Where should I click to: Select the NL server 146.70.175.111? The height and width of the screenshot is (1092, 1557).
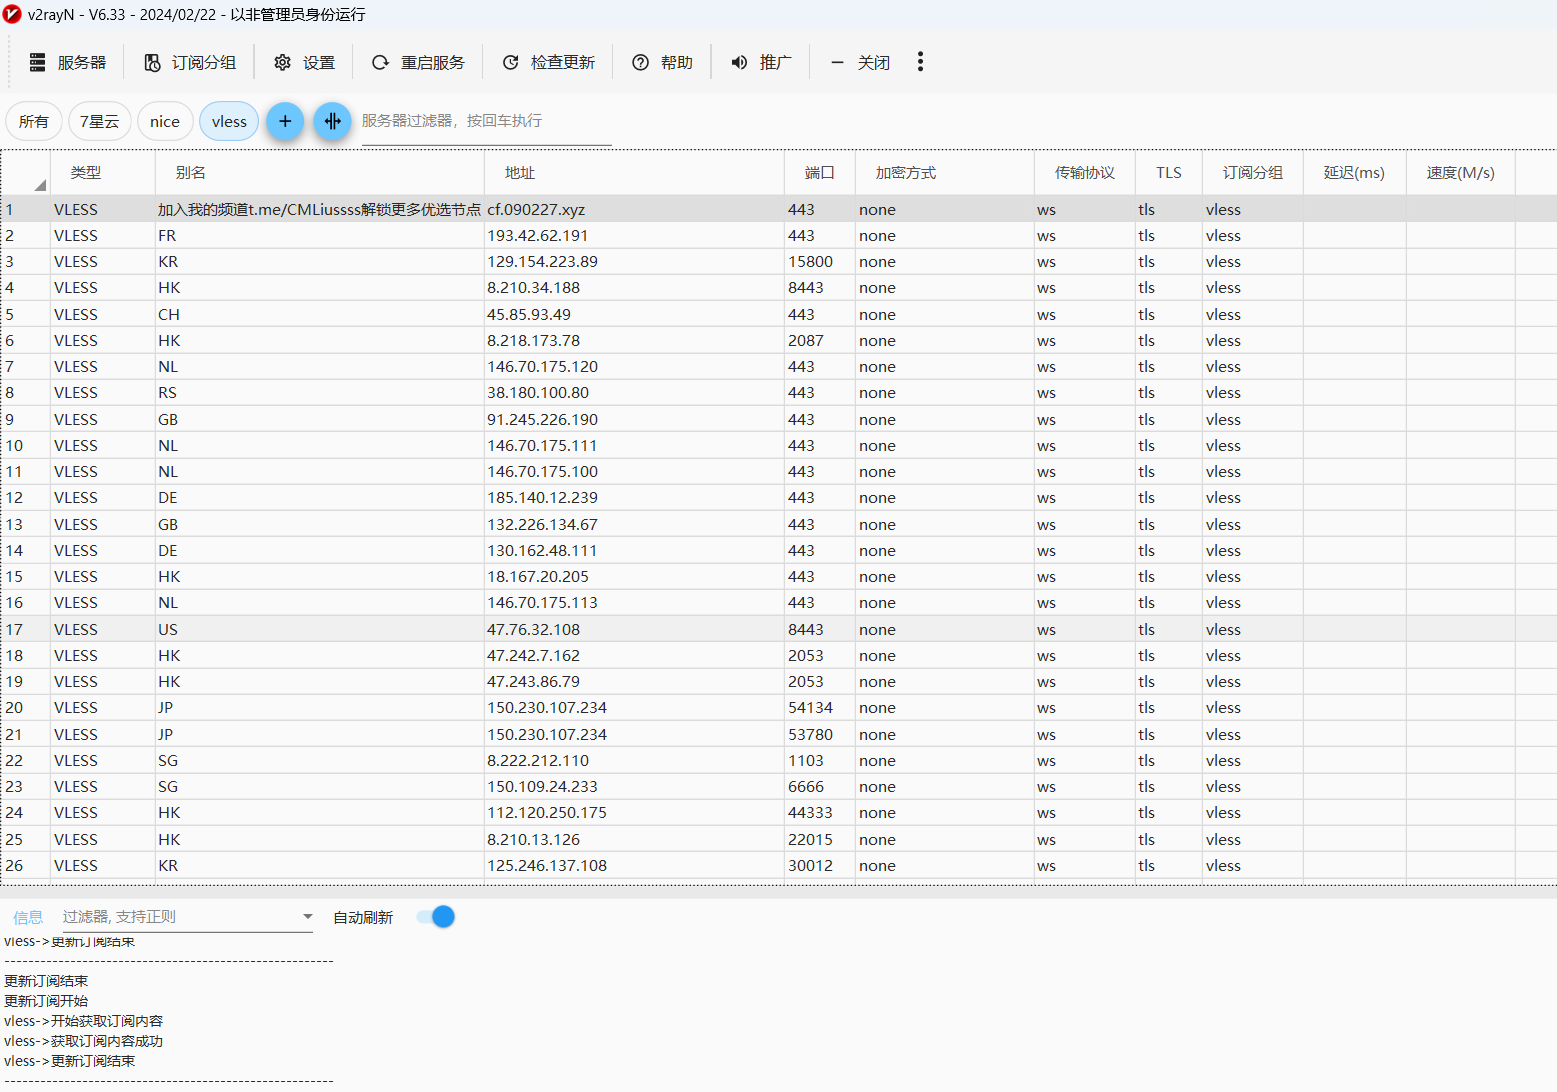778,445
